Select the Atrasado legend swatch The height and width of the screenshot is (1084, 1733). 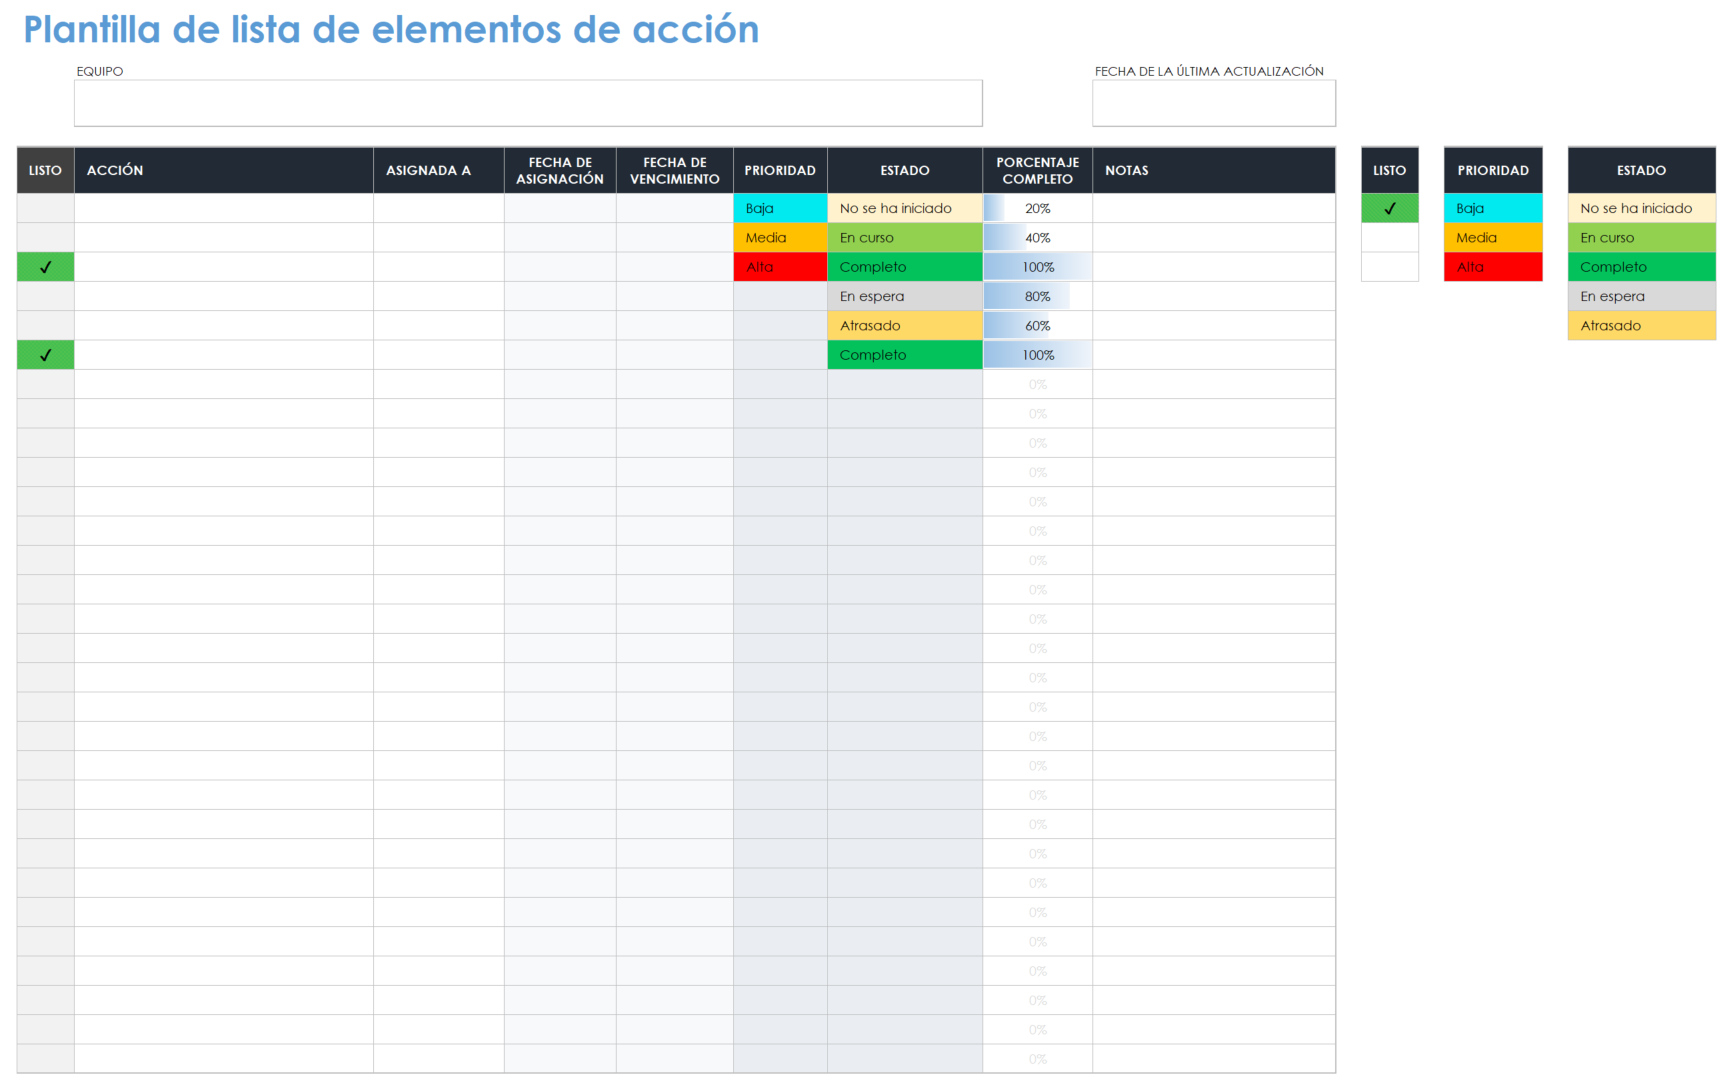point(1642,325)
